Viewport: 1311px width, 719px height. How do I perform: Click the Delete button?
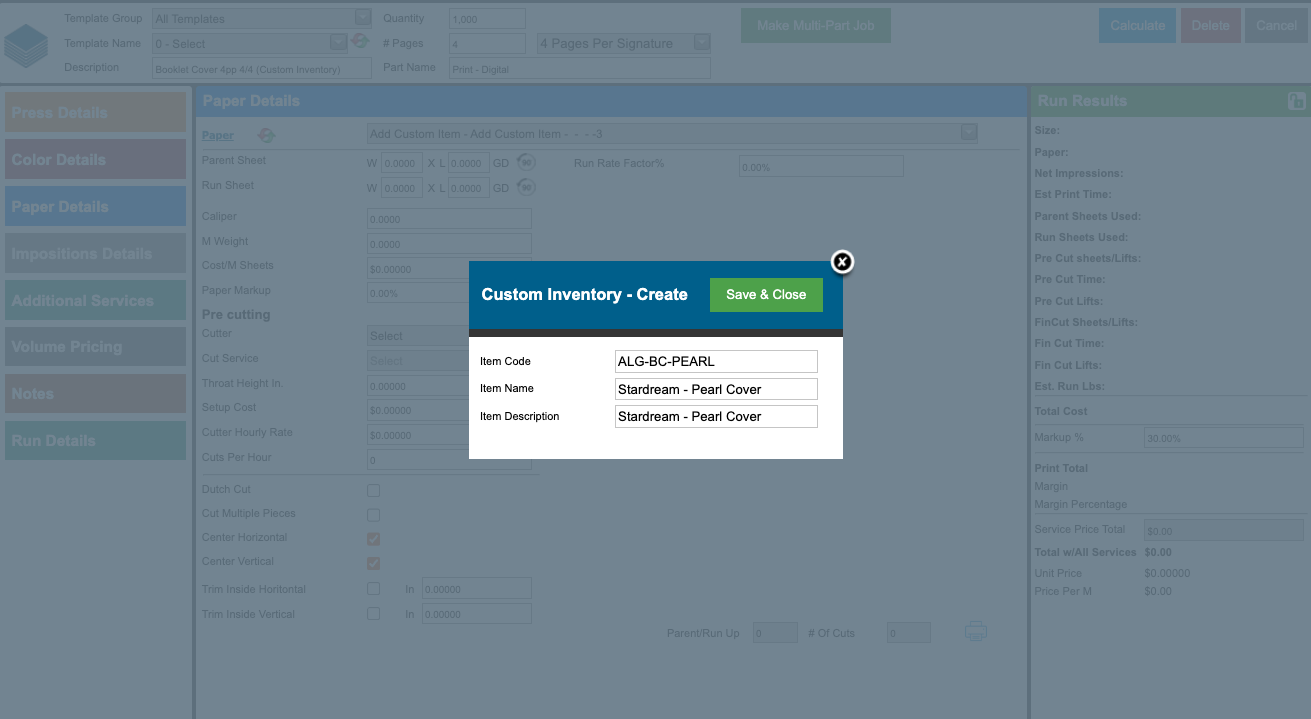[x=1211, y=26]
